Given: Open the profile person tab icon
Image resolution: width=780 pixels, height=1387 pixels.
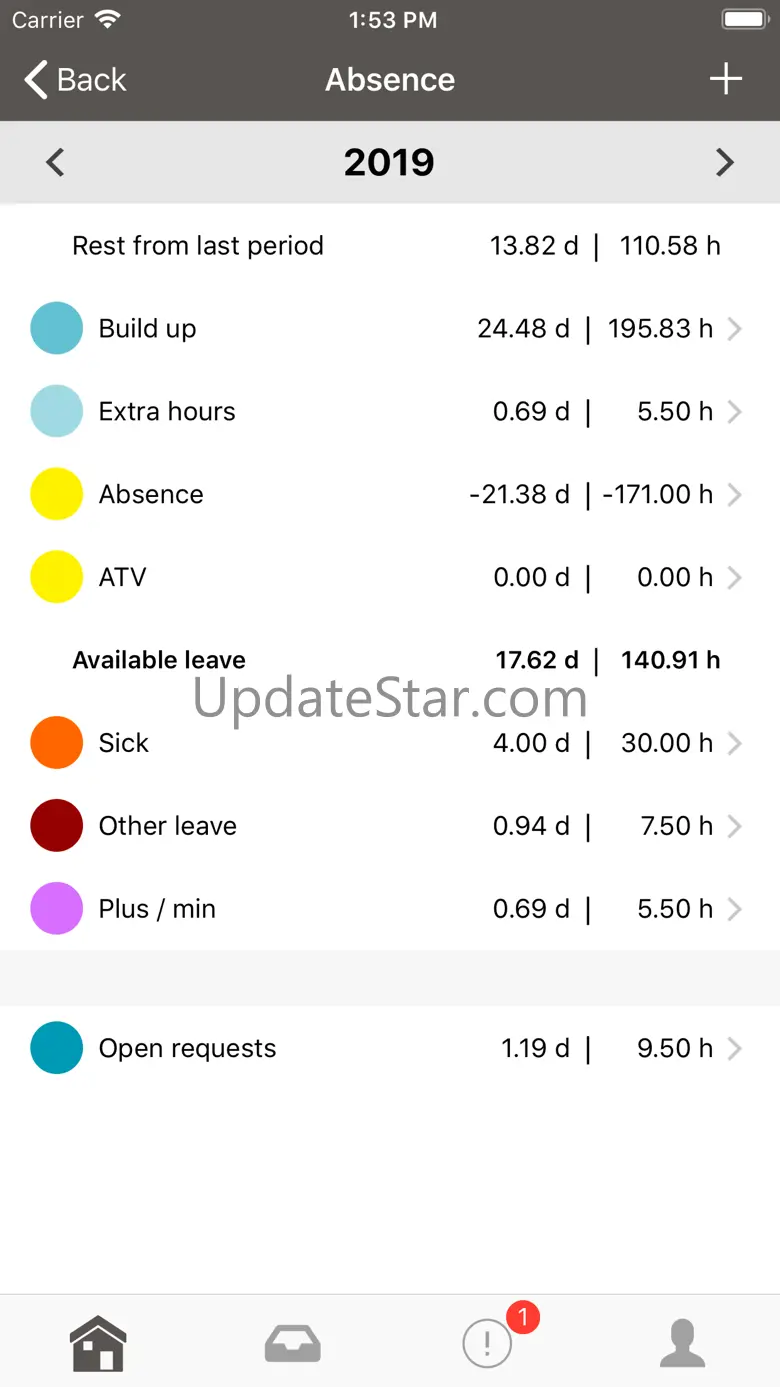Looking at the screenshot, I should (x=683, y=1343).
